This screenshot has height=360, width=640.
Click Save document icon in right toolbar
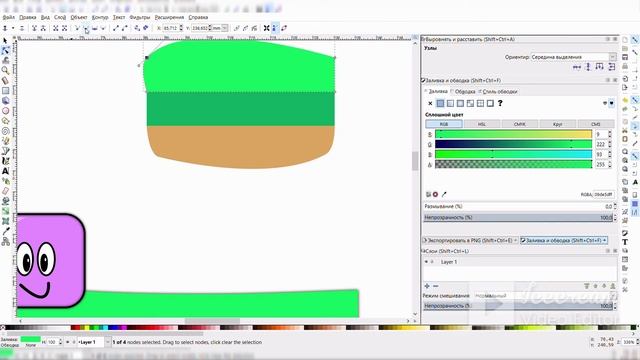[x=625, y=57]
